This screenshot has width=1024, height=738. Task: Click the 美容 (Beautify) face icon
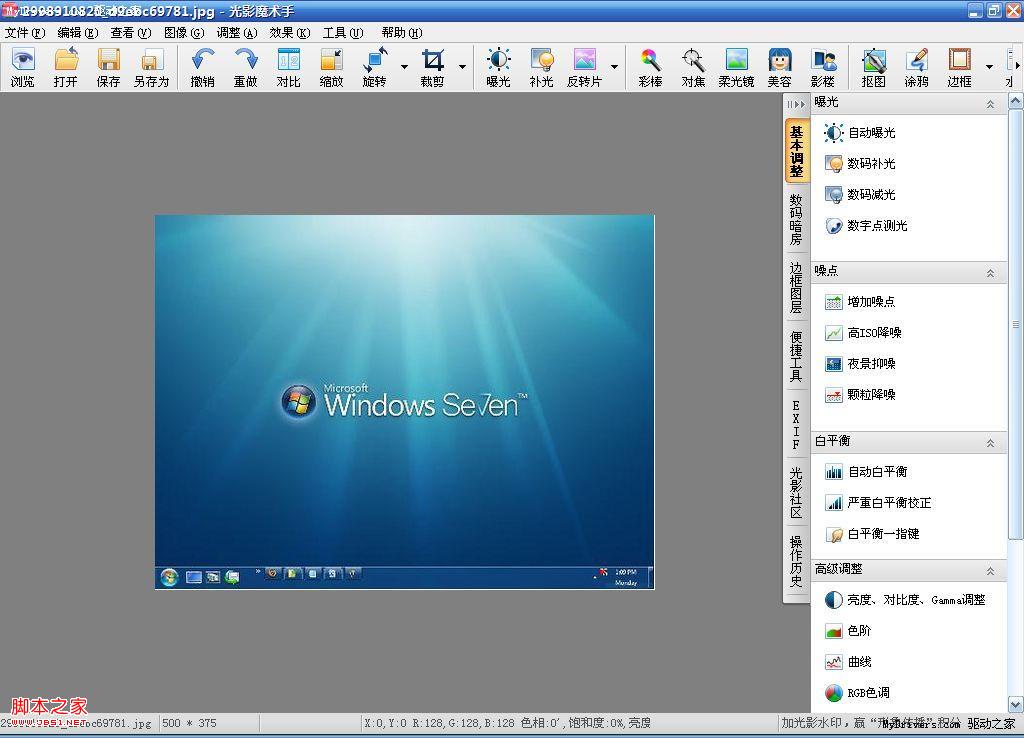[x=780, y=67]
